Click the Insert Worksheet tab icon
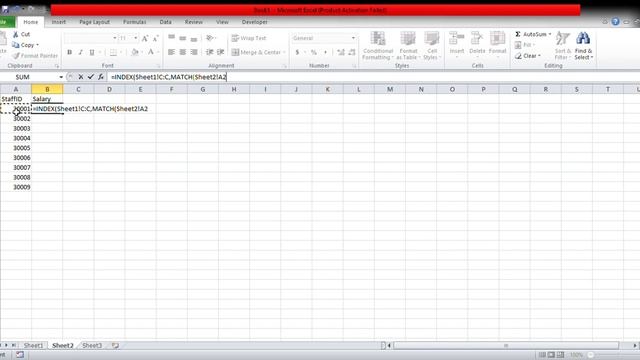 click(x=116, y=345)
